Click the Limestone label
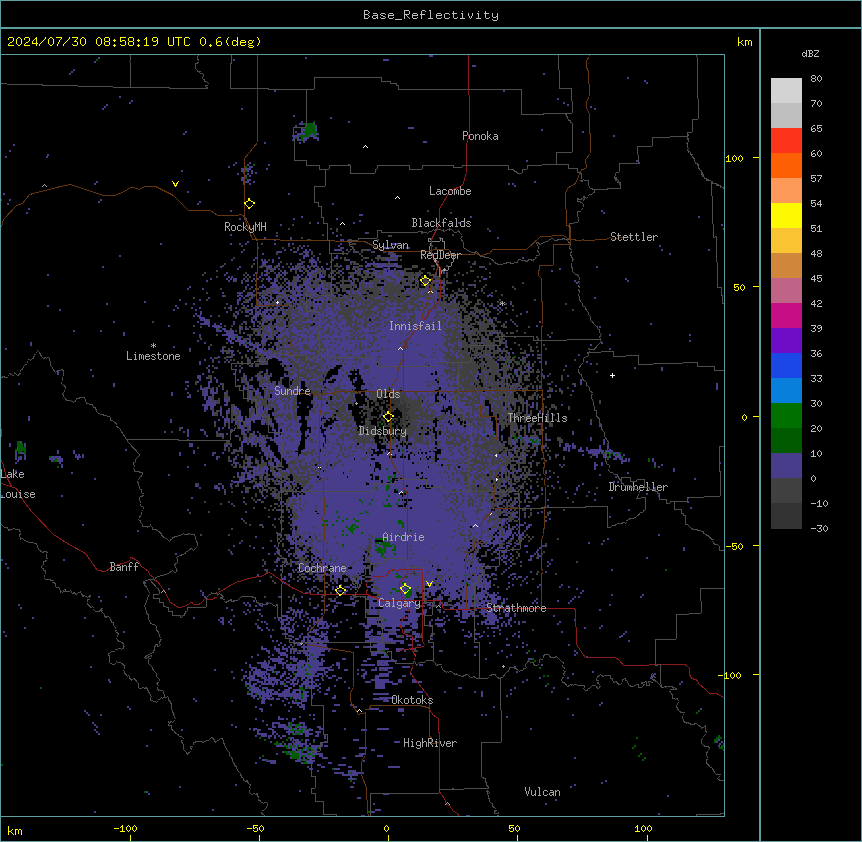 [x=153, y=356]
